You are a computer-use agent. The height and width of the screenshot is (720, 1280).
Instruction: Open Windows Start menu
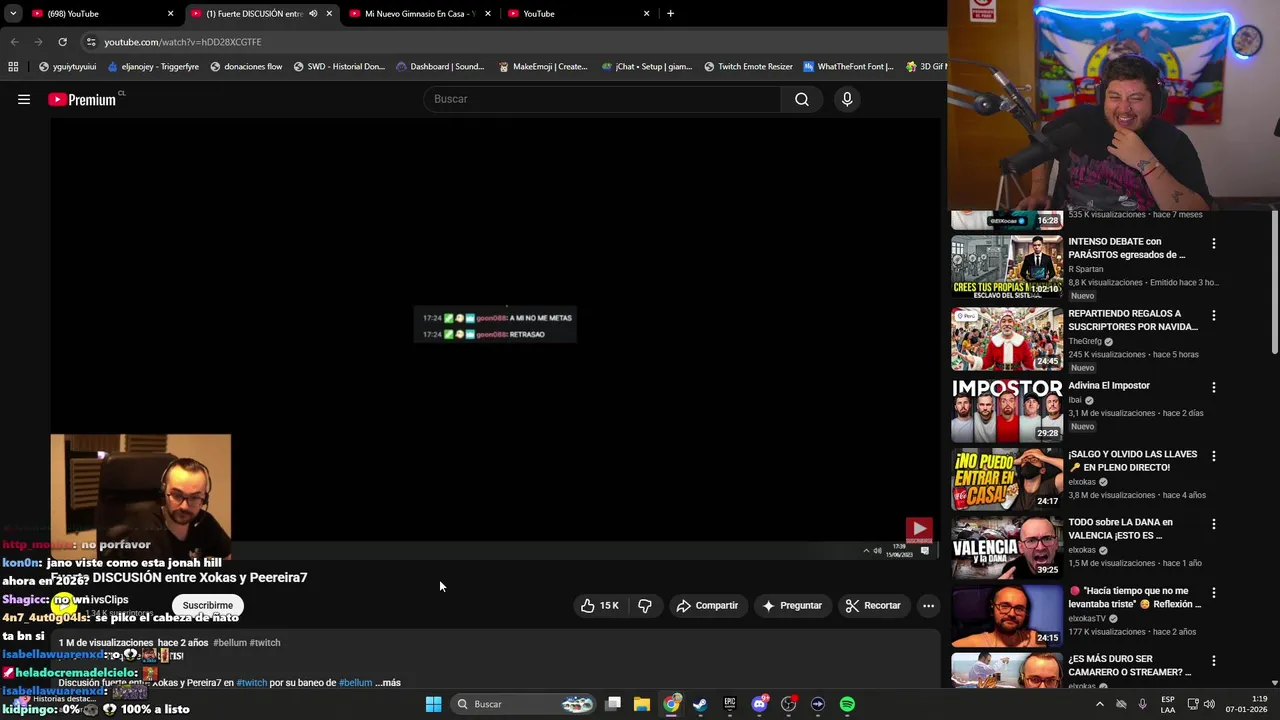(x=433, y=704)
